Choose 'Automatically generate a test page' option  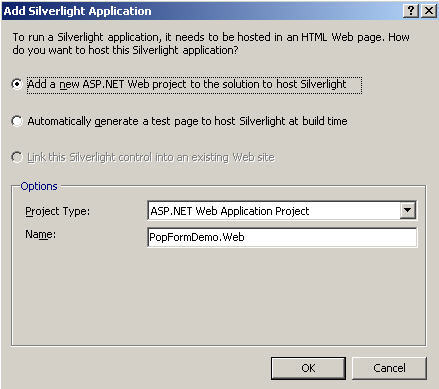pyautogui.click(x=17, y=121)
